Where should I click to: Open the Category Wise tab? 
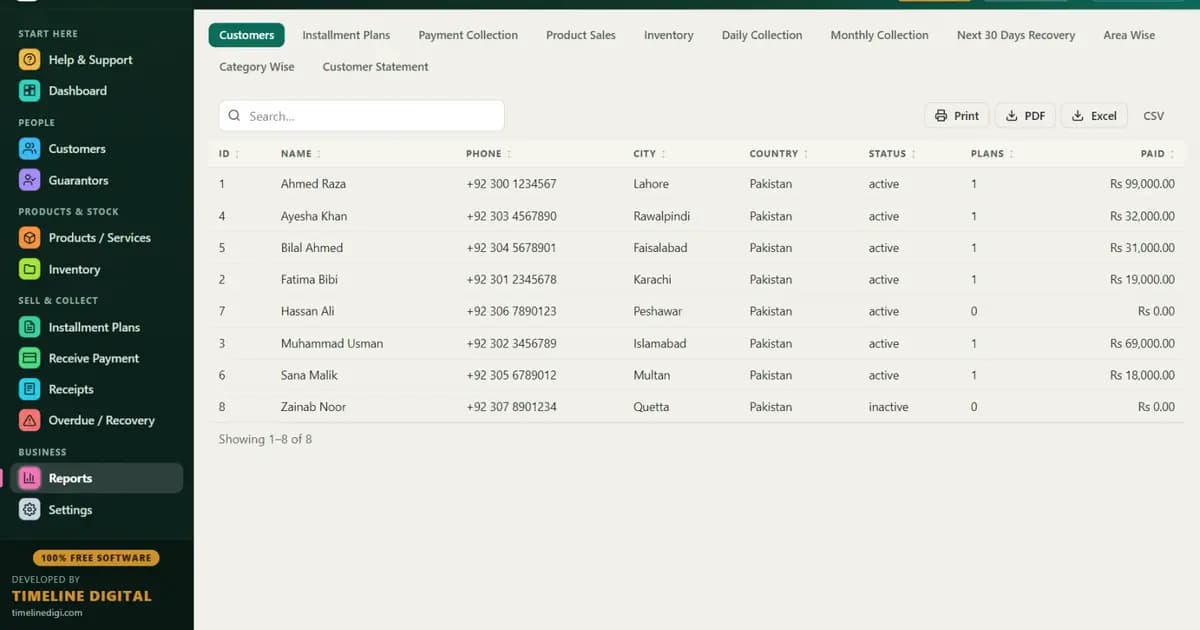(257, 67)
